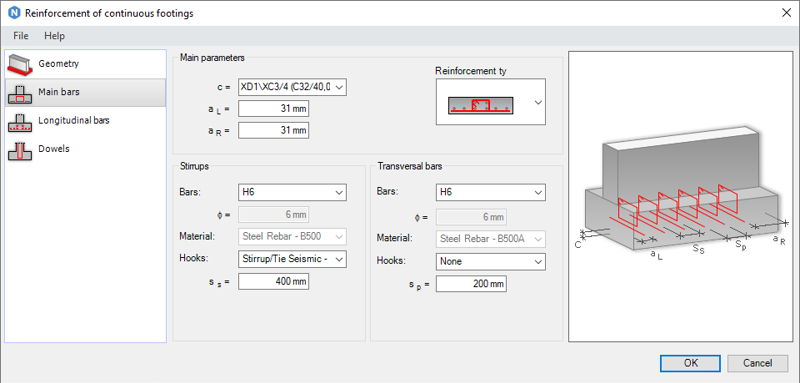The width and height of the screenshot is (800, 383).
Task: Click the app logo icon in title bar
Action: pyautogui.click(x=14, y=13)
